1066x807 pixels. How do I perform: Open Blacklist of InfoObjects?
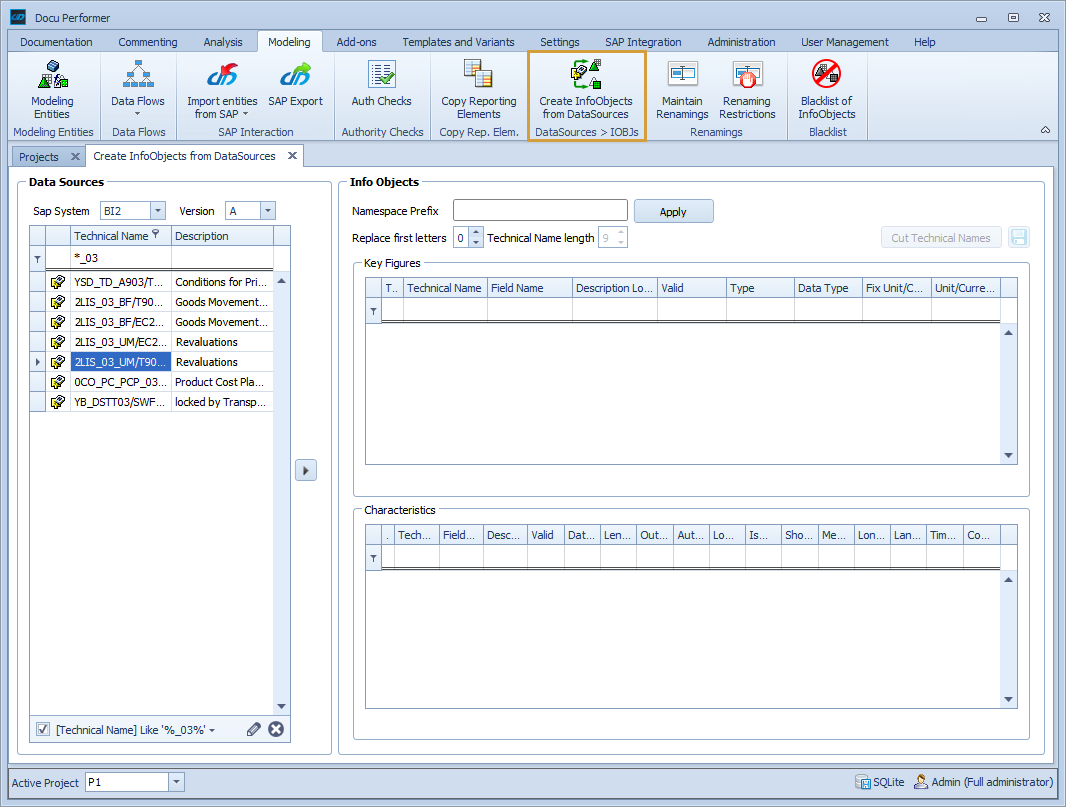coord(826,88)
